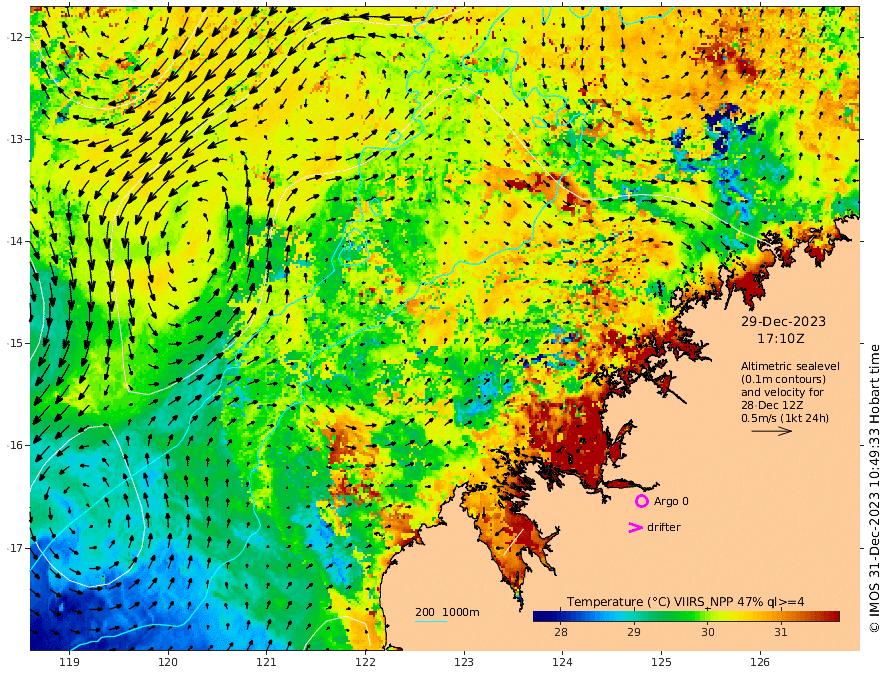Click the 'and velocity for' caption line
The width and height of the screenshot is (880, 680).
tap(782, 392)
